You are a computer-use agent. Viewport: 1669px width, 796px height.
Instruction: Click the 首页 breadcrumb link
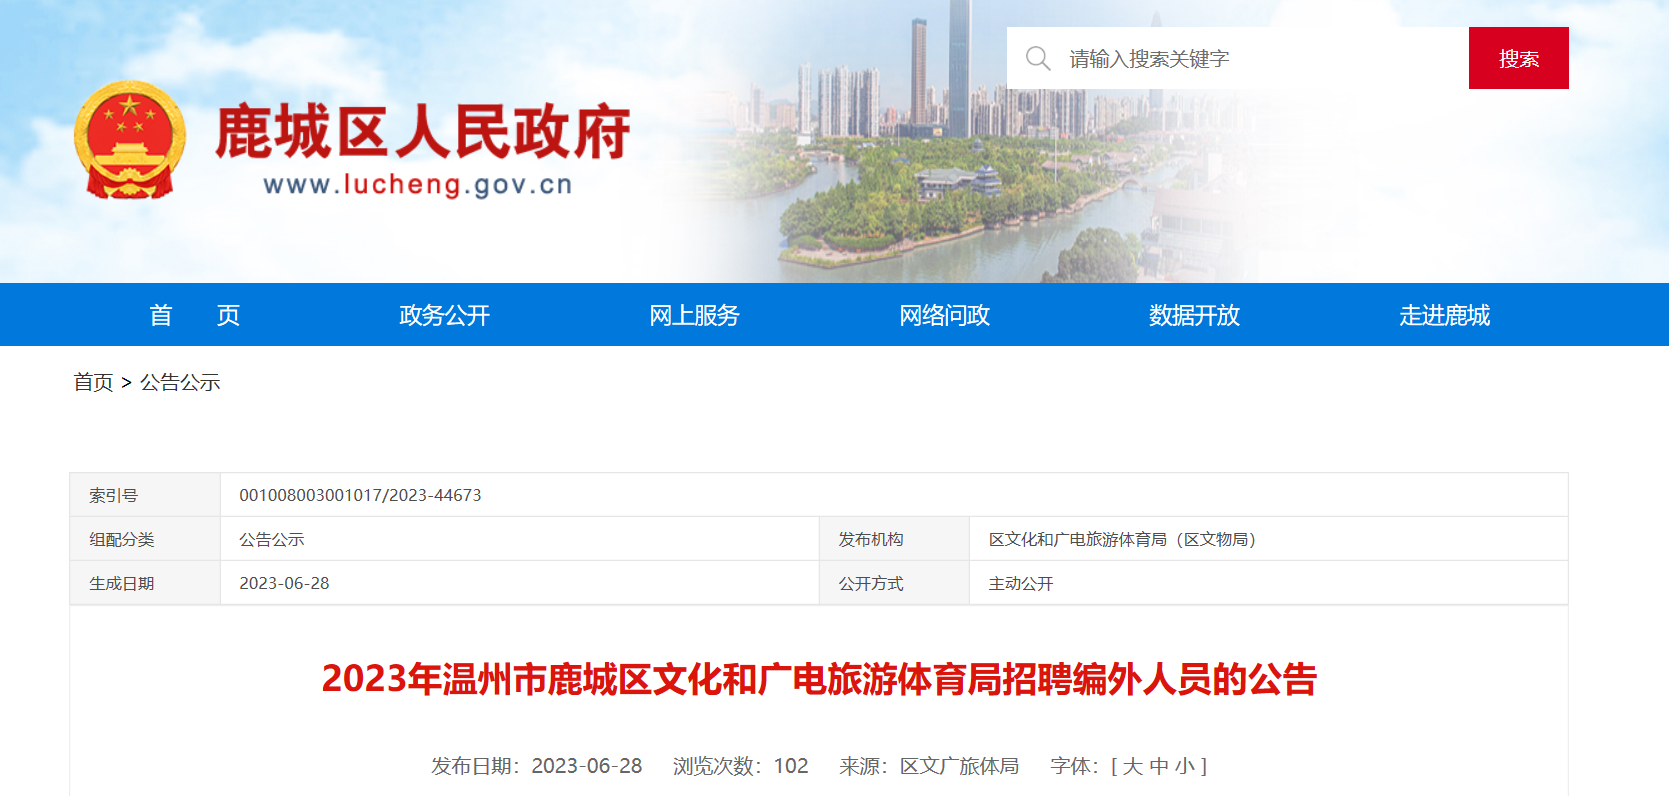point(93,382)
